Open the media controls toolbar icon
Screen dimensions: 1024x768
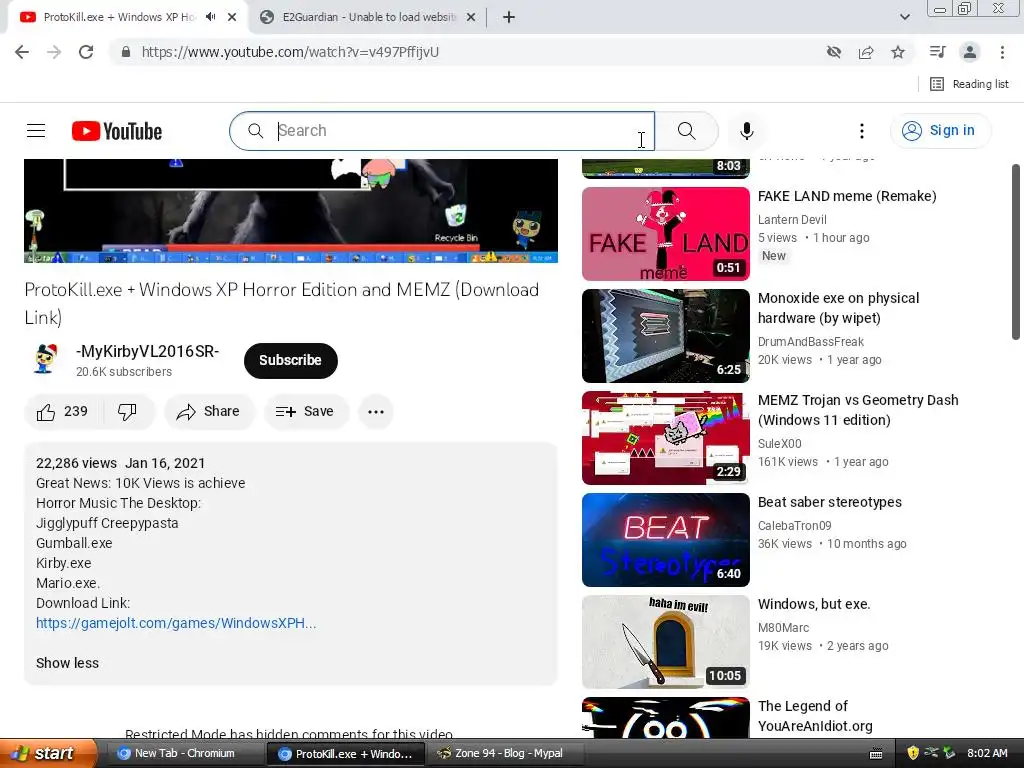coord(937,52)
